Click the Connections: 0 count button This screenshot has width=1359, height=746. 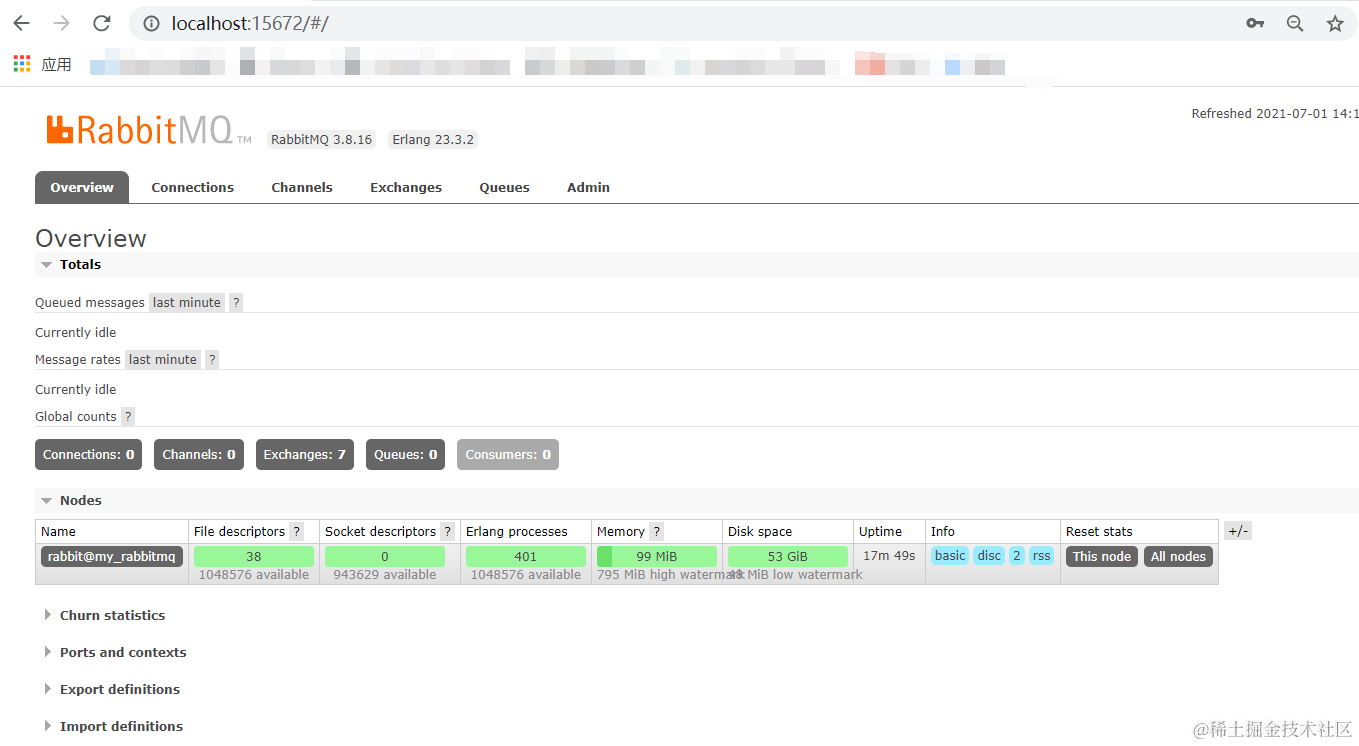pos(88,454)
